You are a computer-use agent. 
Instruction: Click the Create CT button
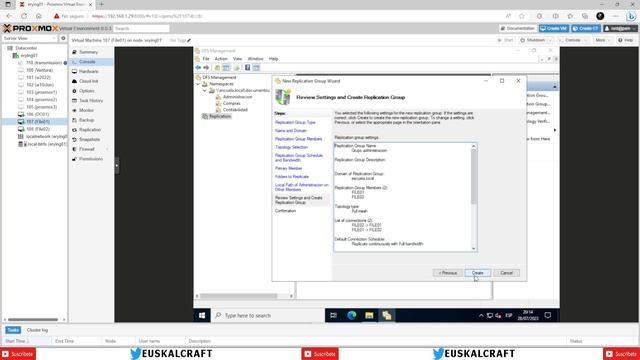pos(586,28)
